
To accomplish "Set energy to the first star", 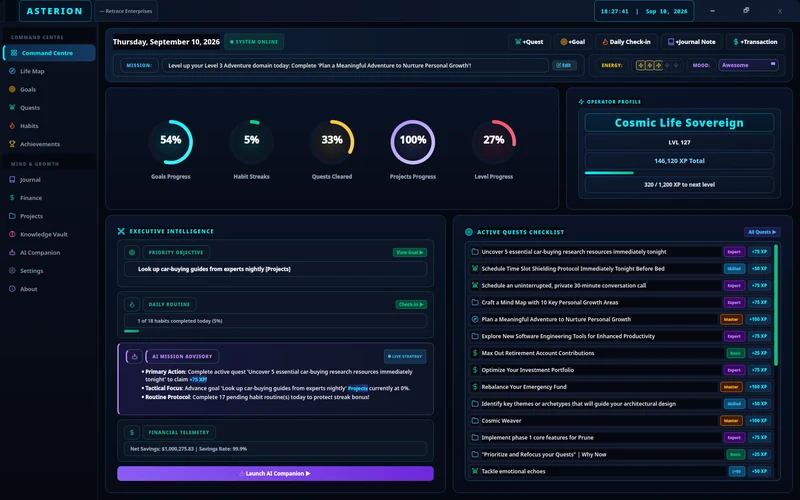I will click(x=640, y=65).
